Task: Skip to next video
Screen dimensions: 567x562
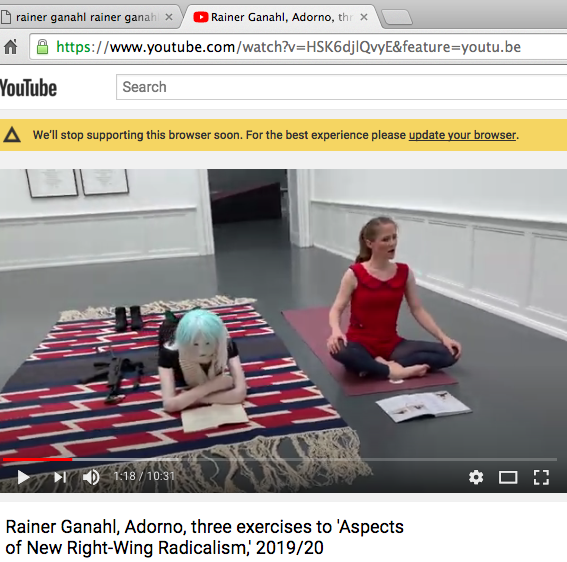Action: click(x=60, y=477)
